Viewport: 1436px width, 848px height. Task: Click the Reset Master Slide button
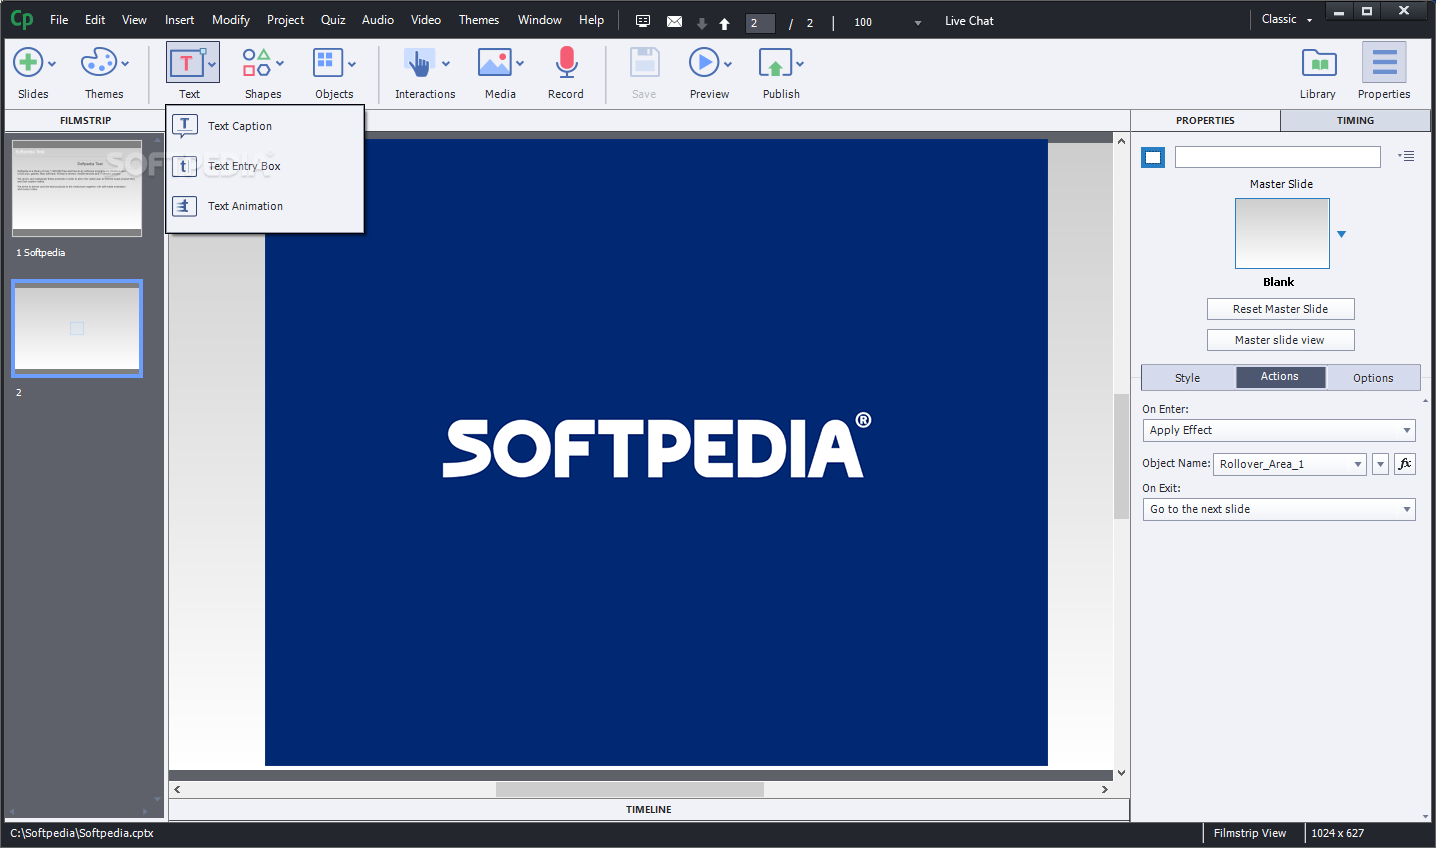[x=1280, y=309]
